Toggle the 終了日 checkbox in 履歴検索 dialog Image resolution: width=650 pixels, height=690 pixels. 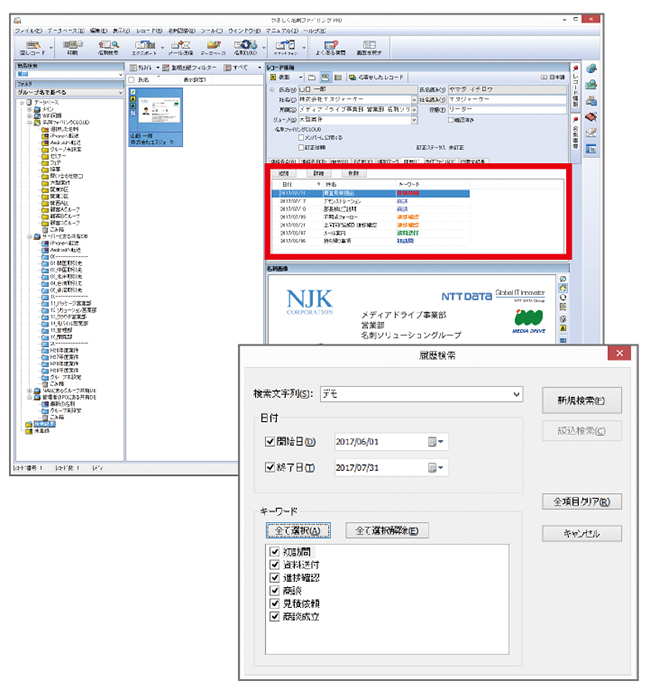coord(270,467)
